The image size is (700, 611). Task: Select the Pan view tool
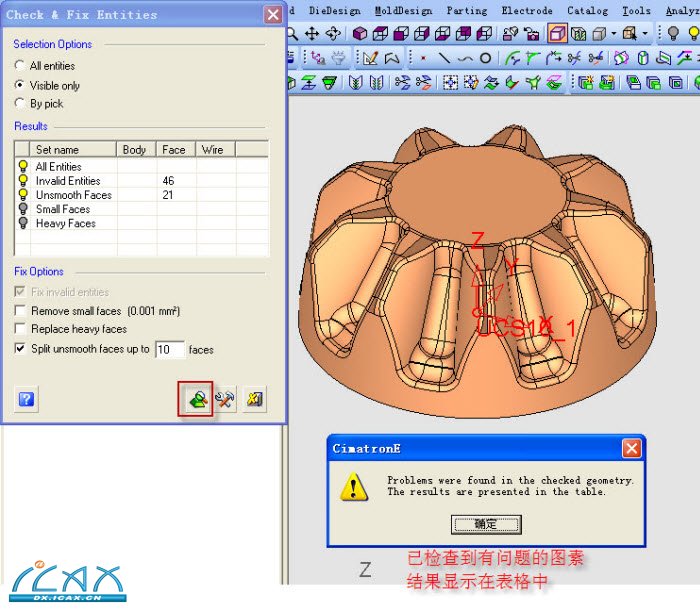[312, 33]
